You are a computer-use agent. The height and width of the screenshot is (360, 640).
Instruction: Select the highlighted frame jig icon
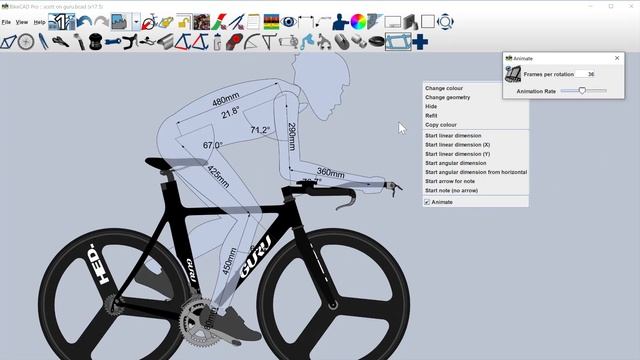click(398, 42)
